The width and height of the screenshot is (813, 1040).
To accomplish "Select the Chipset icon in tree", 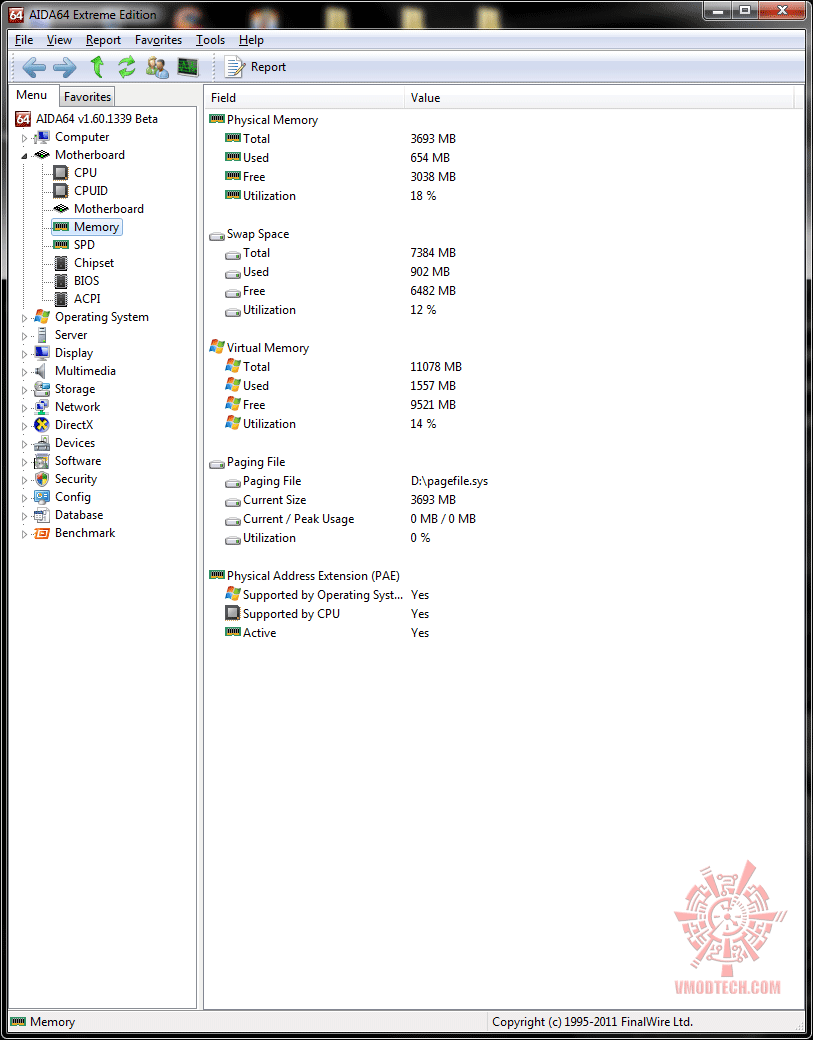I will [x=61, y=263].
